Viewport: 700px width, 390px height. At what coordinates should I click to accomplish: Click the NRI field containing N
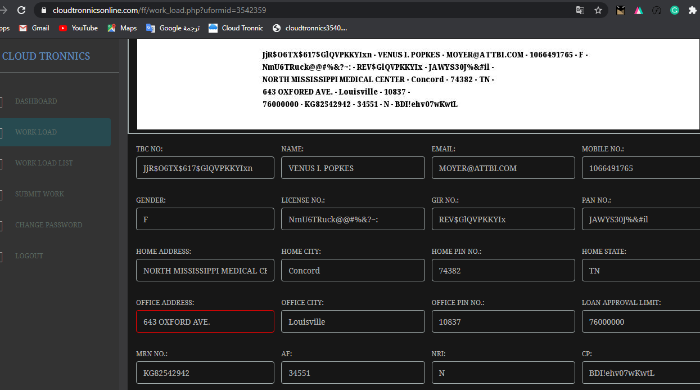(x=503, y=373)
